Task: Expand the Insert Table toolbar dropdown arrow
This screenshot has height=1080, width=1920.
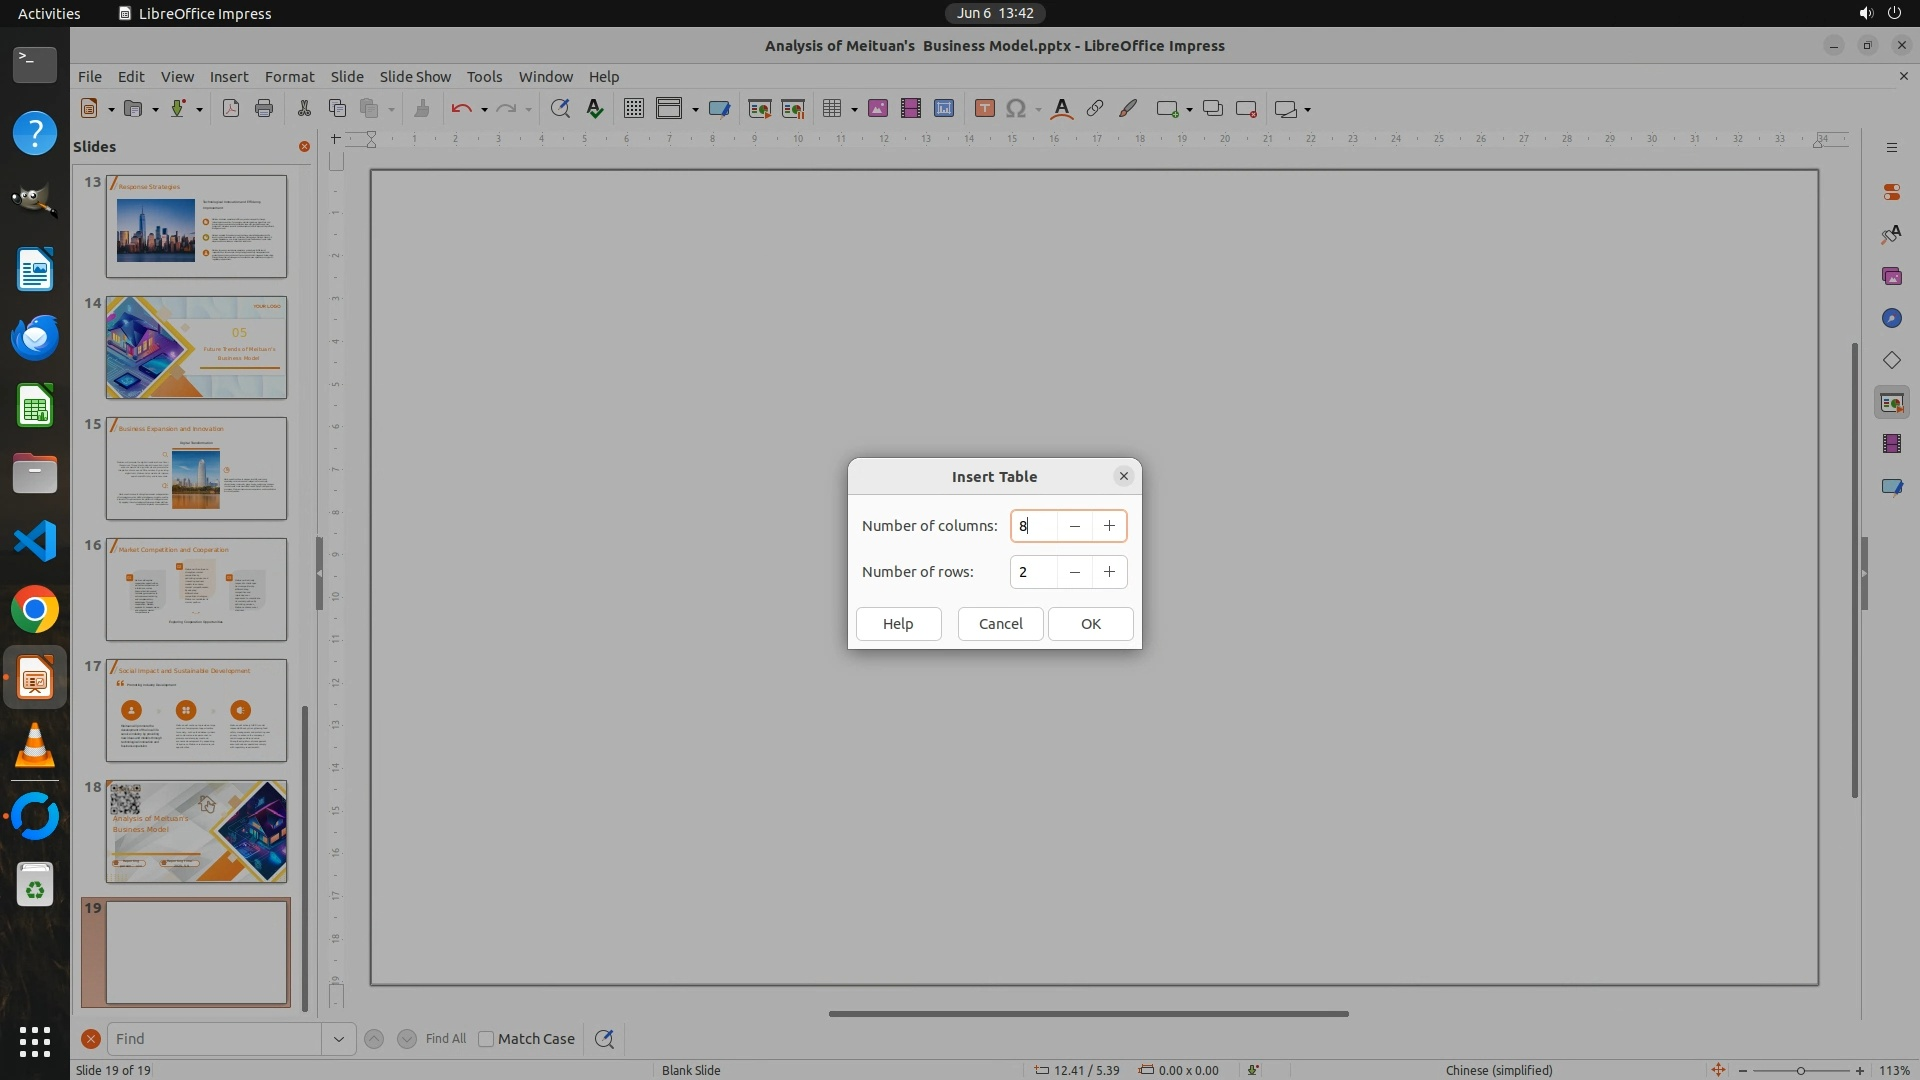Action: (854, 110)
